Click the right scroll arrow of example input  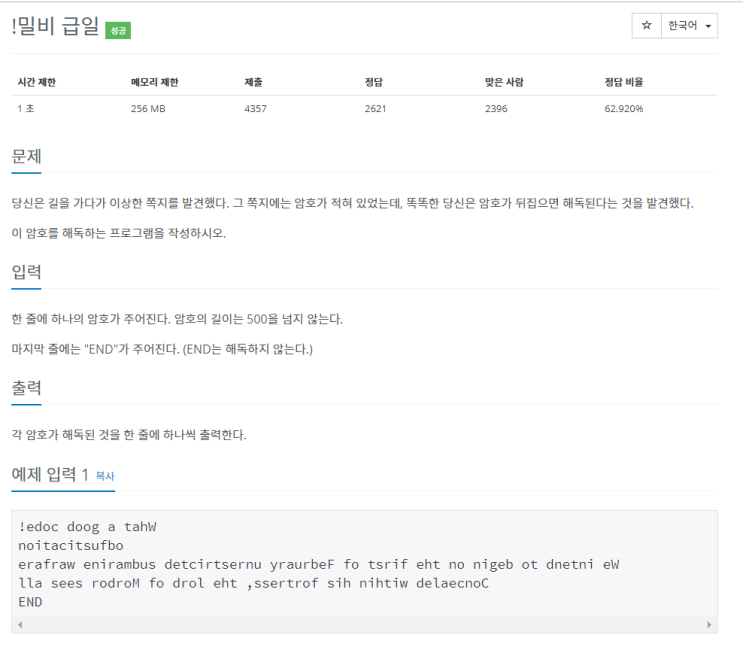pos(709,625)
